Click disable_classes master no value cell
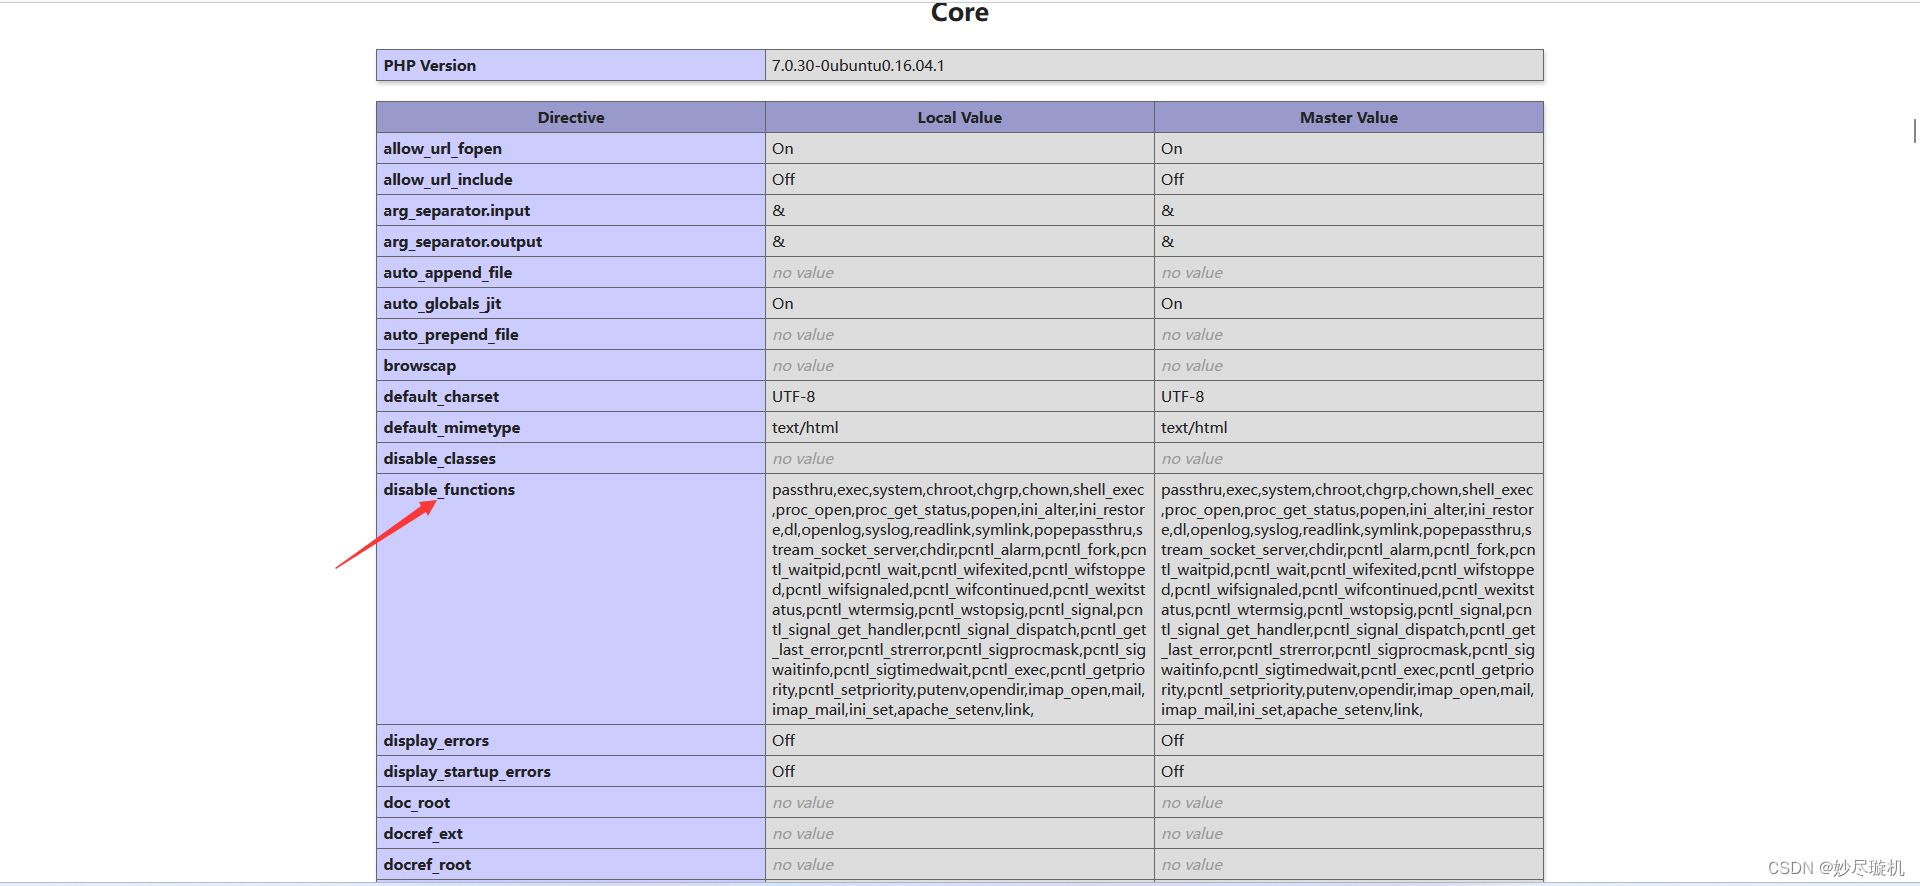Viewport: 1920px width, 886px height. (x=1349, y=458)
